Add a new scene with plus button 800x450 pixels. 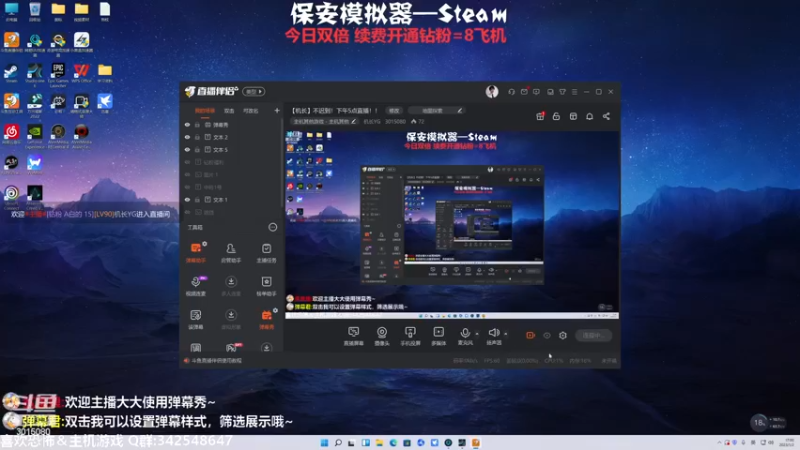point(277,110)
